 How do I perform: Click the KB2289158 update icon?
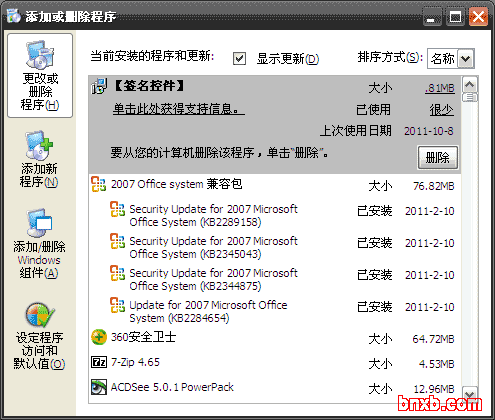pos(117,209)
